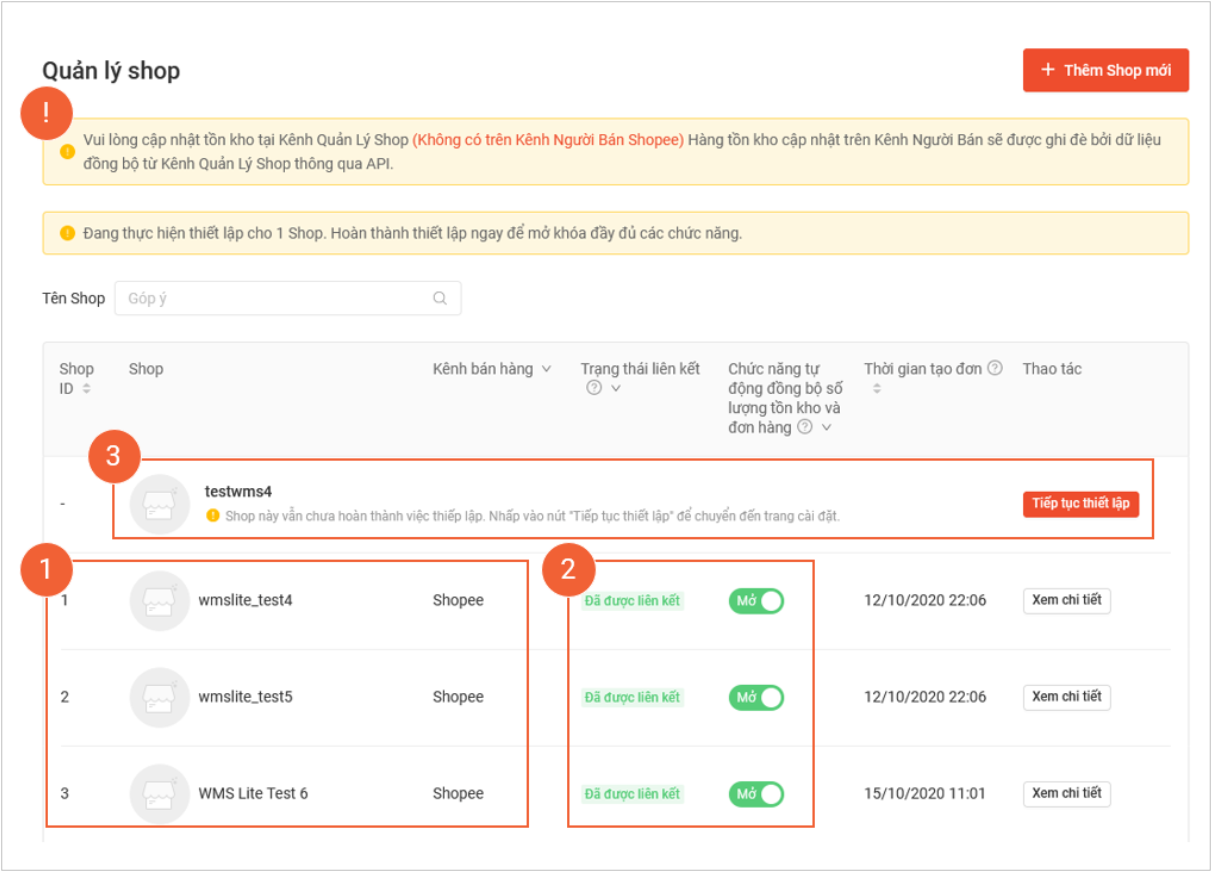Expand the Trạng thái liên kết filter chevron
Screen dimensions: 1212x872
tap(616, 388)
